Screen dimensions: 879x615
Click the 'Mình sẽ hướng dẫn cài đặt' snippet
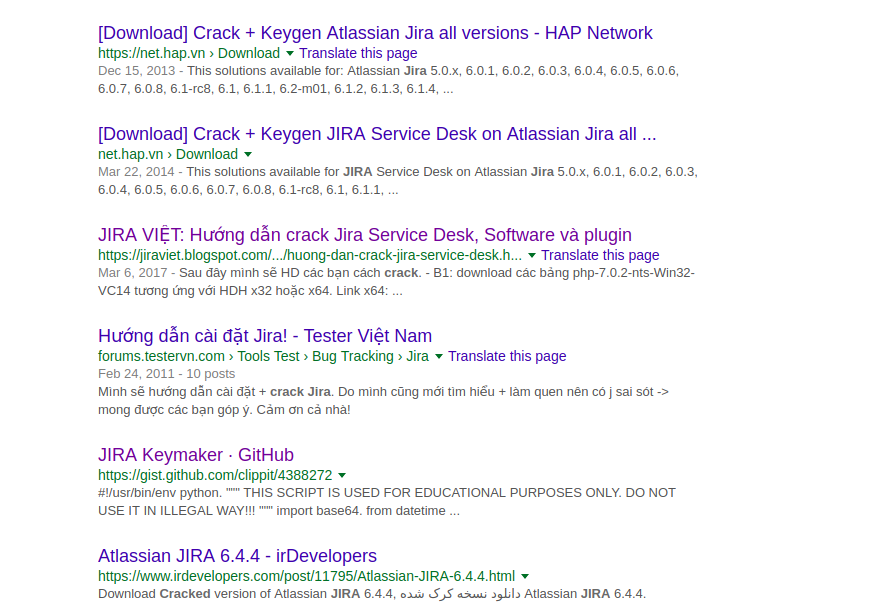pos(383,401)
